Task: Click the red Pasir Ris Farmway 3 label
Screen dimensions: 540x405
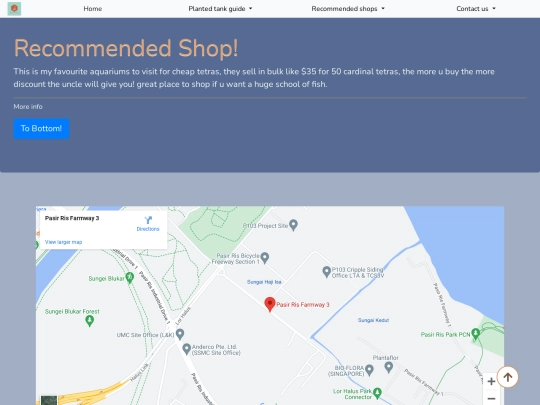Action: 303,305
